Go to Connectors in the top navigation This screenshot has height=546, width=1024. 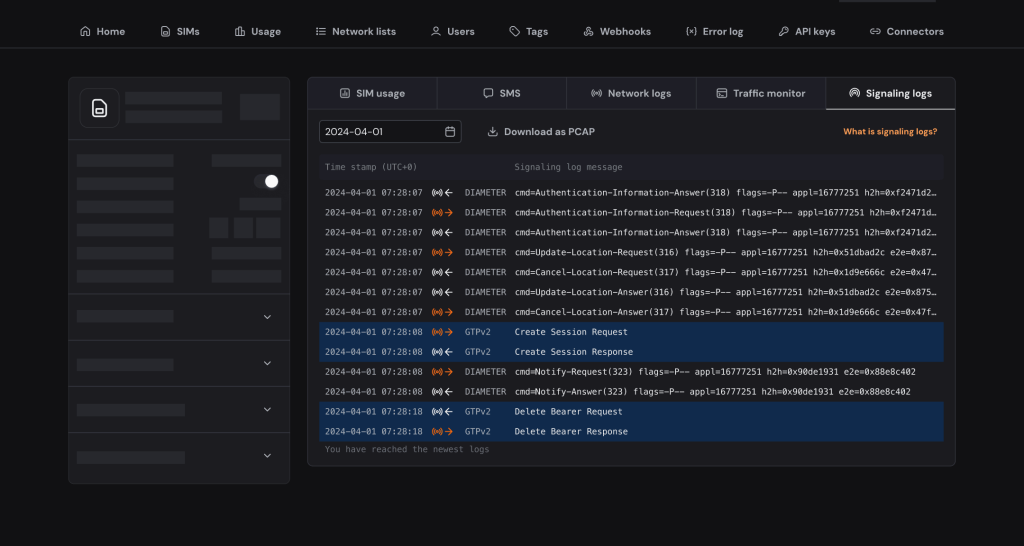coord(906,32)
